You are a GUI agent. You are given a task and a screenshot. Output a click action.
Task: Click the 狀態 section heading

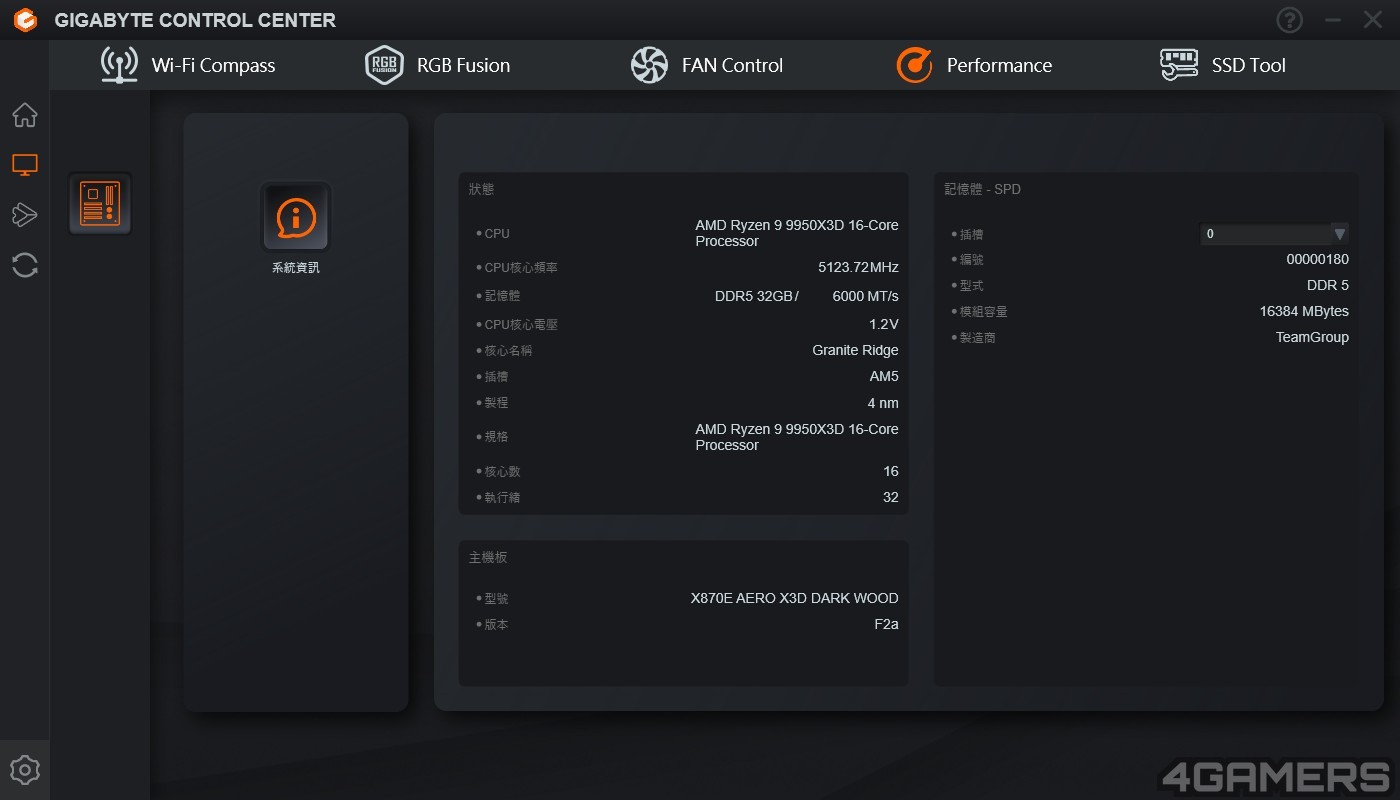pyautogui.click(x=481, y=189)
